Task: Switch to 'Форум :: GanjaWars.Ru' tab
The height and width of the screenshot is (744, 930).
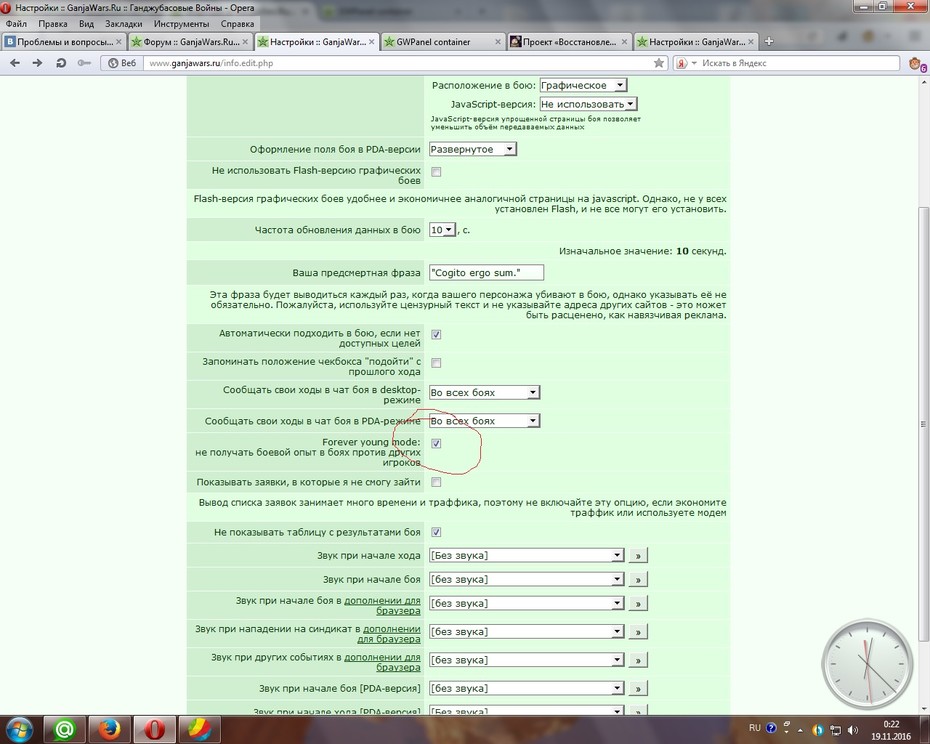Action: (x=190, y=42)
